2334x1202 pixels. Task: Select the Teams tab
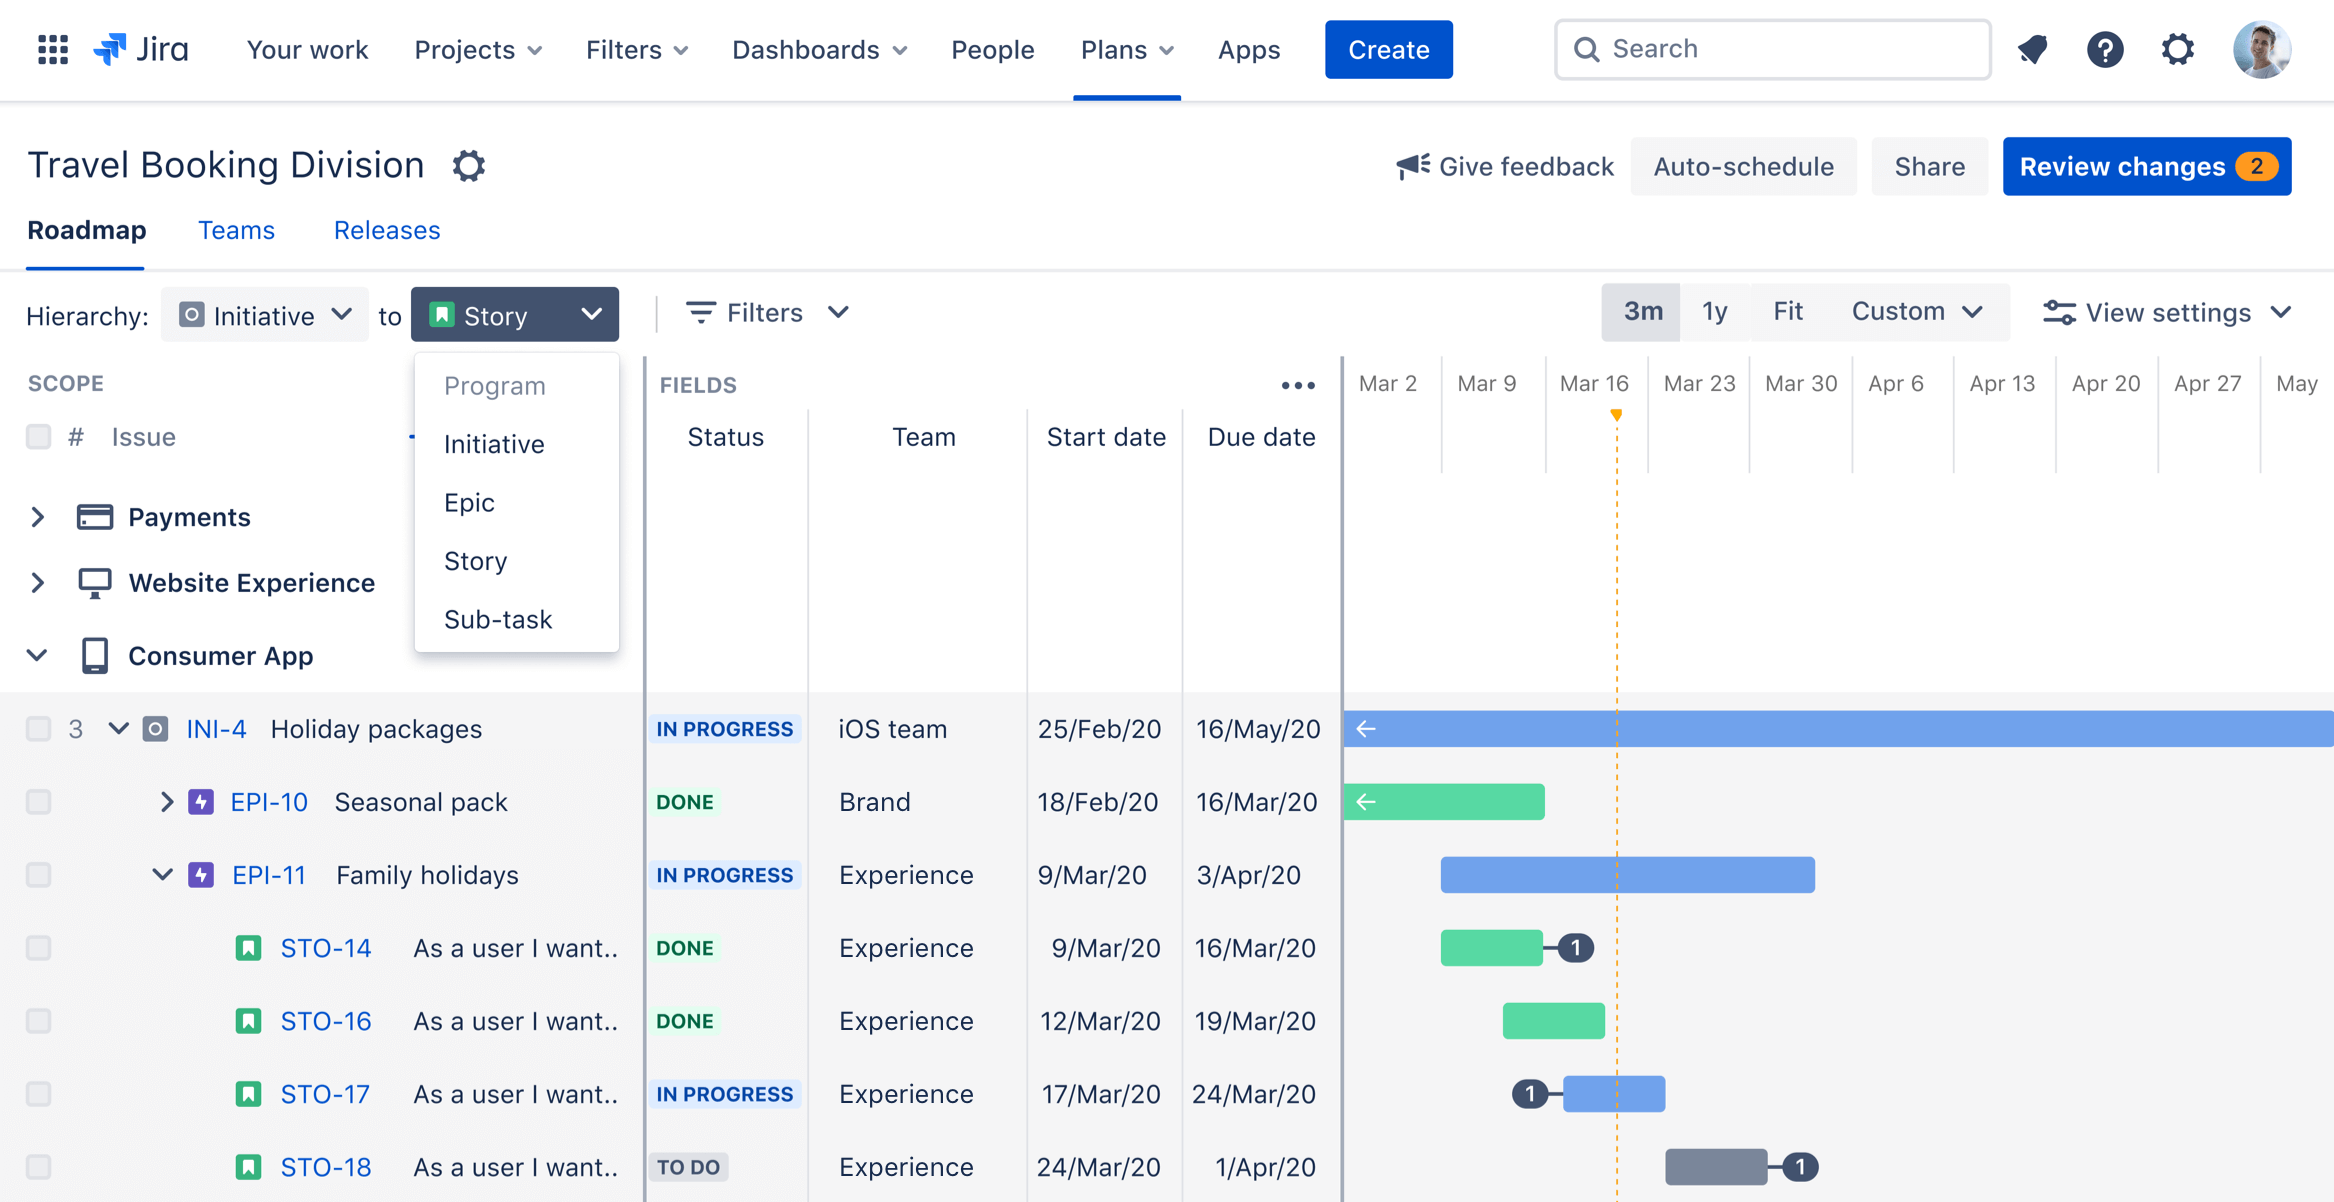pos(234,230)
